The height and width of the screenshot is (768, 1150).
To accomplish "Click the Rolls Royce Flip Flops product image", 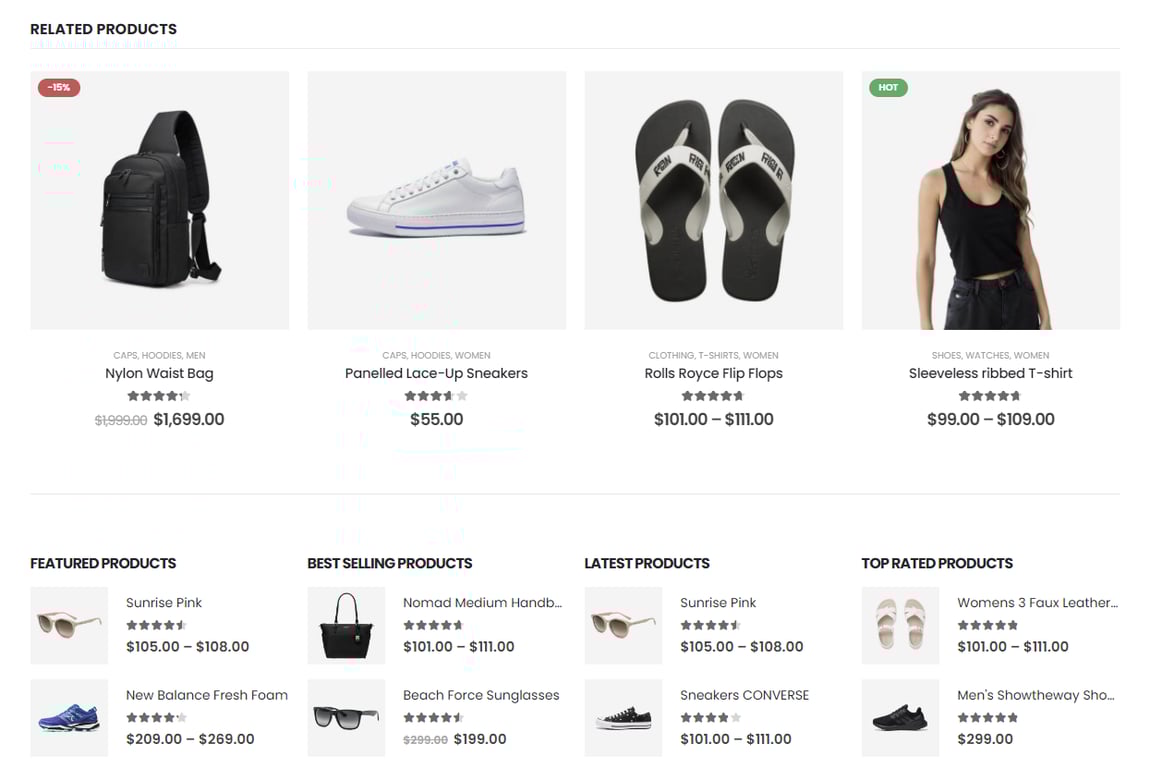I will click(x=713, y=199).
